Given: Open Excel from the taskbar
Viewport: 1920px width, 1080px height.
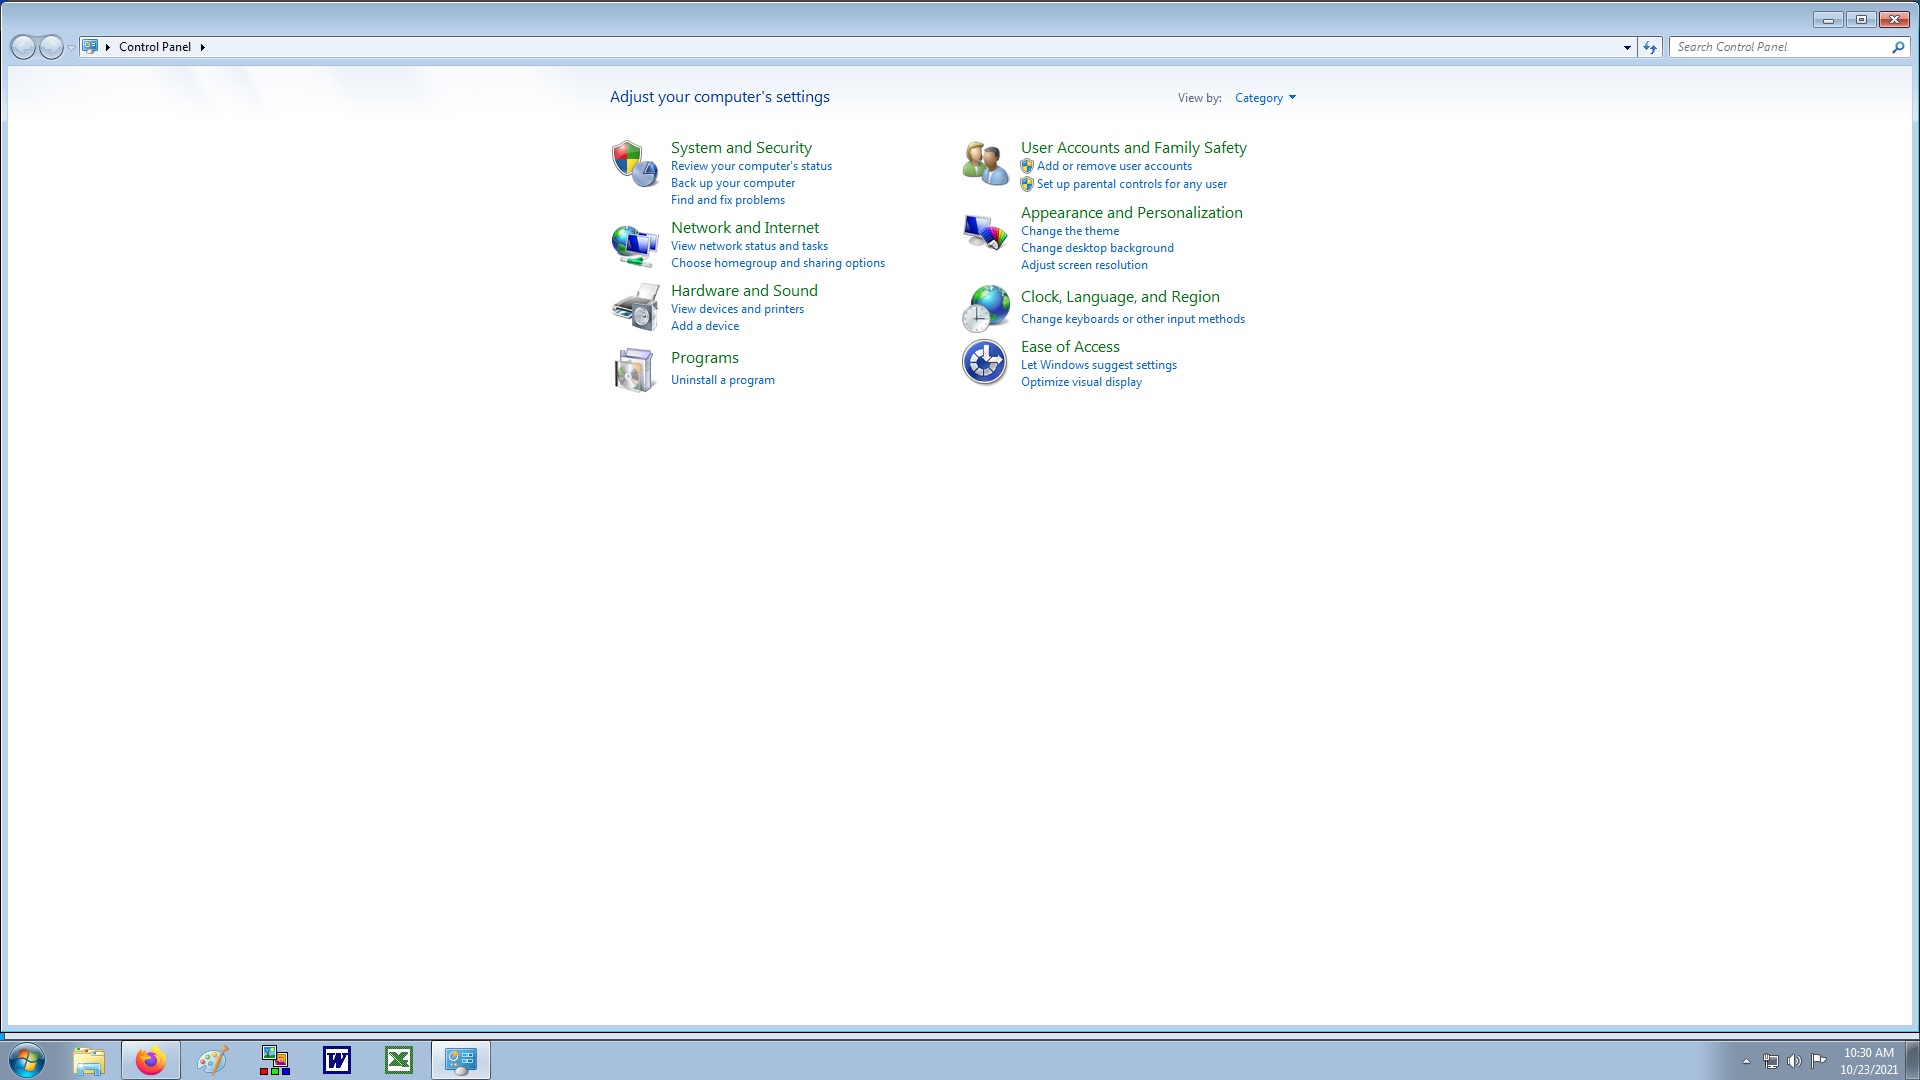Looking at the screenshot, I should (x=399, y=1060).
